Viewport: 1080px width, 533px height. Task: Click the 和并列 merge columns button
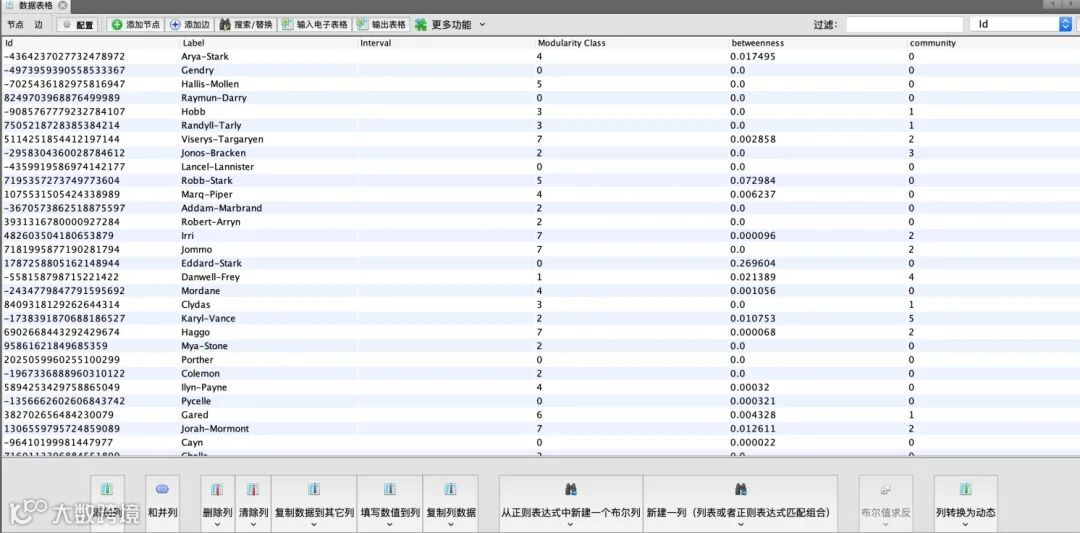(163, 502)
